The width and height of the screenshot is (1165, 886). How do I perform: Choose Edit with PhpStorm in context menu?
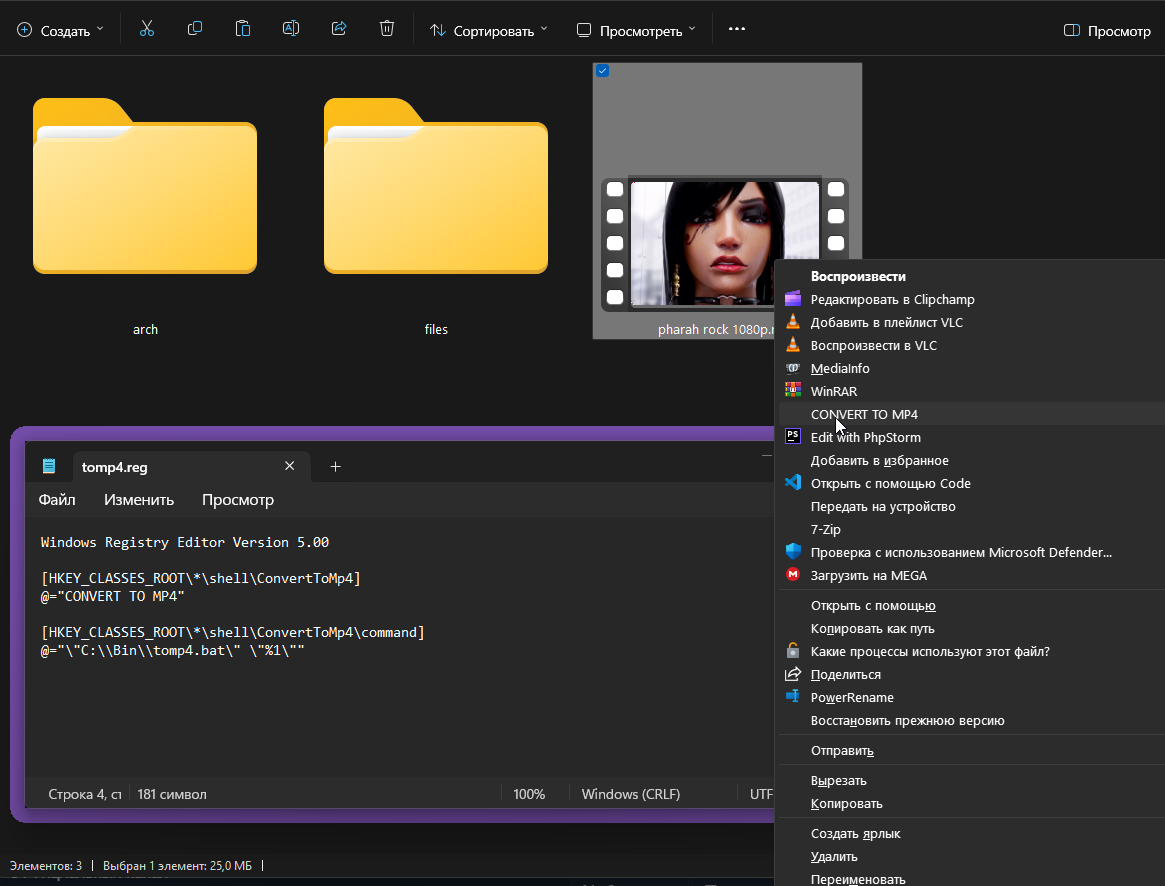pos(865,437)
